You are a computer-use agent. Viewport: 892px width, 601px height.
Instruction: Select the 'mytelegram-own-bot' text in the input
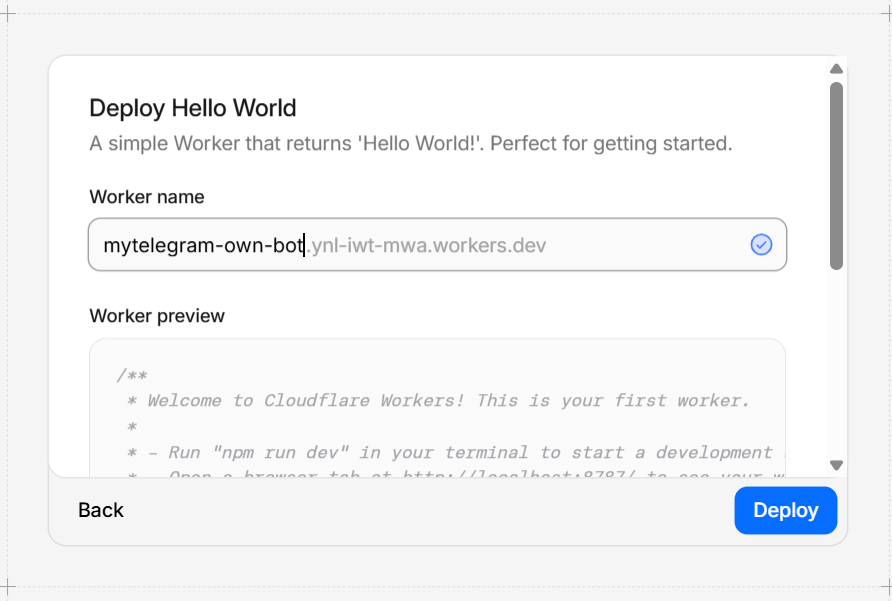point(200,244)
